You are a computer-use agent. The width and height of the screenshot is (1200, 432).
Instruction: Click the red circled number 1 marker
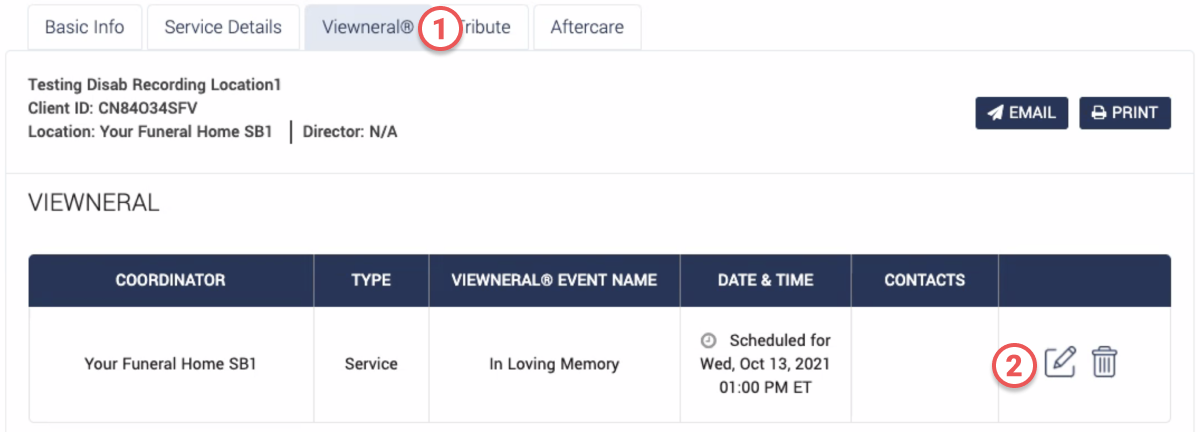point(439,28)
